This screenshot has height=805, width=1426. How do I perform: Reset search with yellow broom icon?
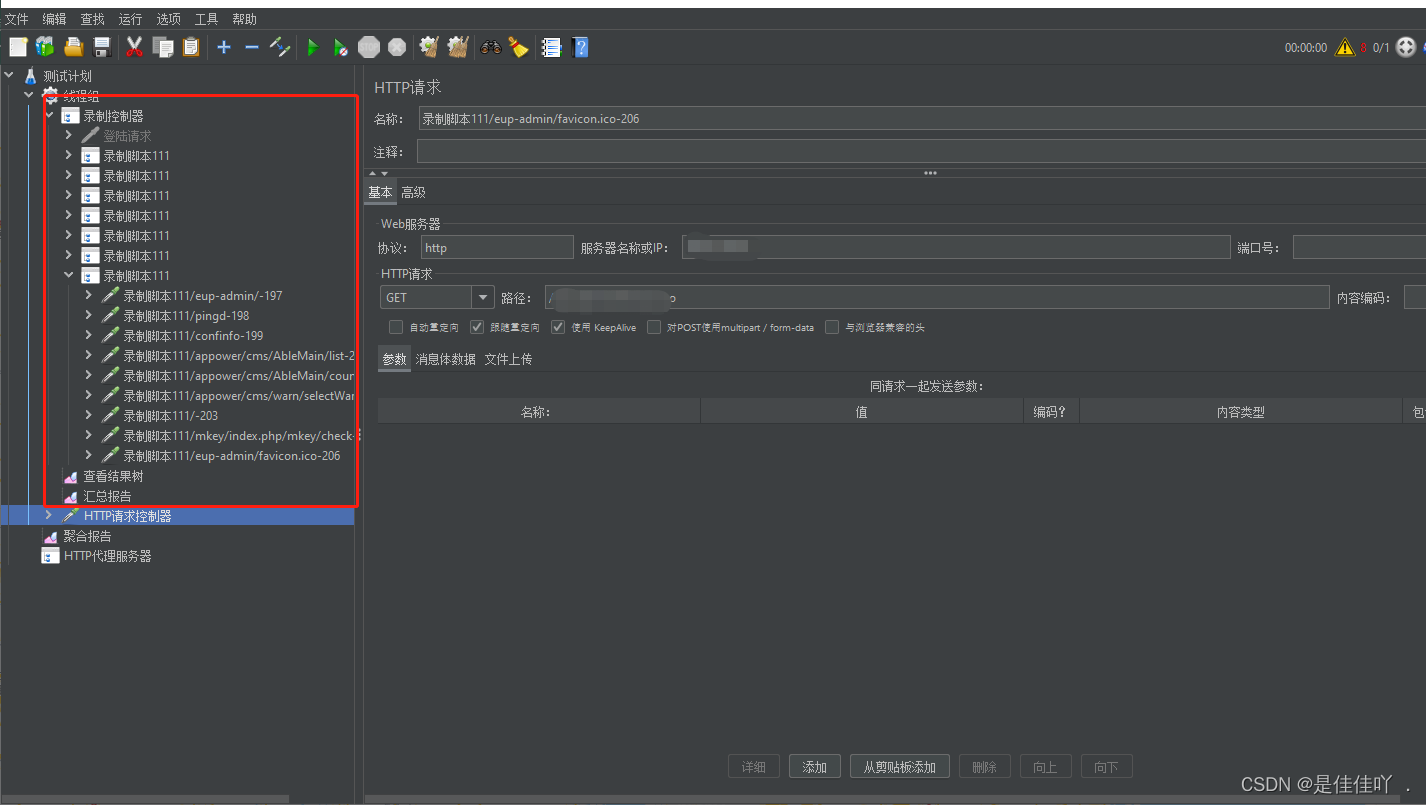[518, 47]
